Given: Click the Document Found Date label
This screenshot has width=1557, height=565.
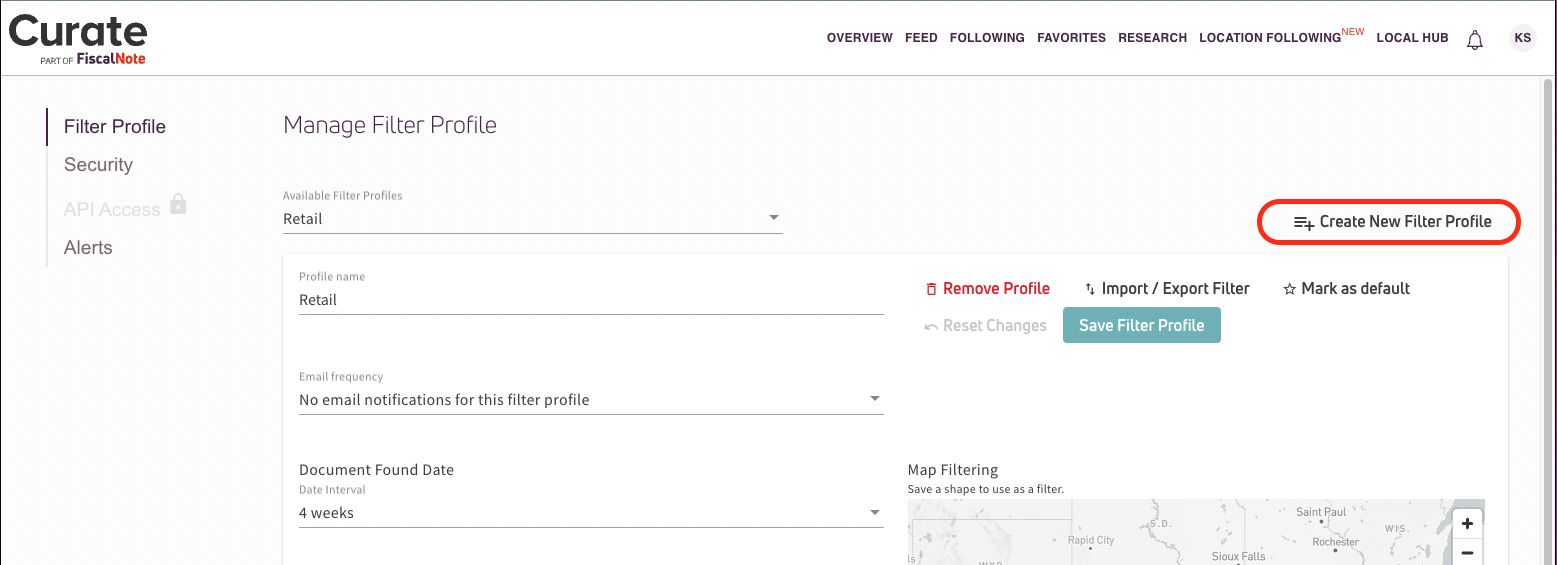Looking at the screenshot, I should tap(376, 470).
